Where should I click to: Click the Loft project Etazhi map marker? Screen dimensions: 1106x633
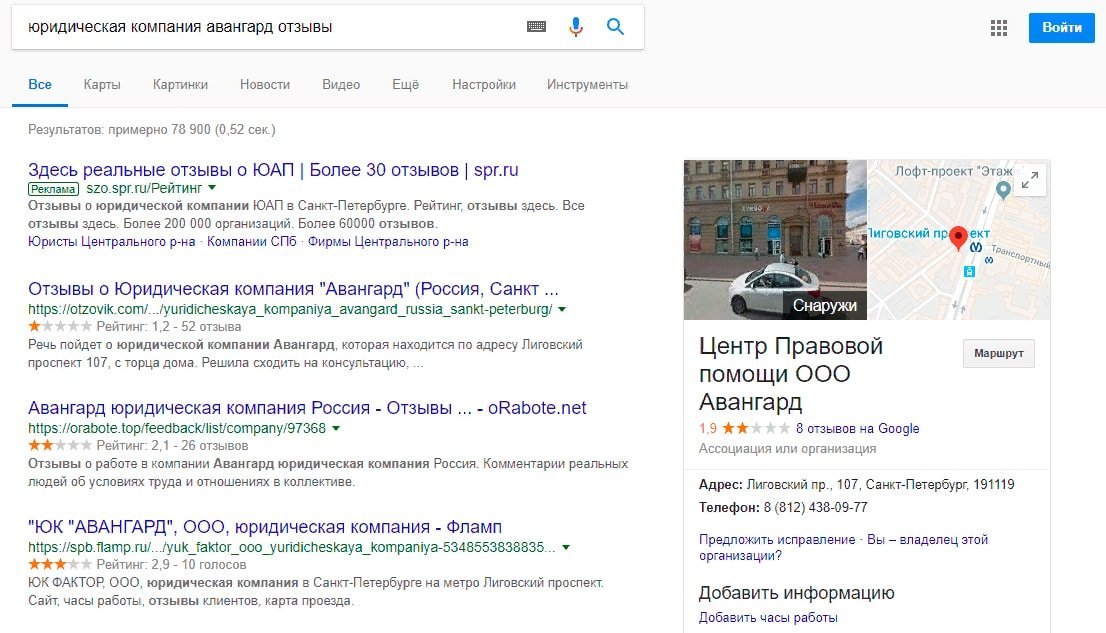click(x=1003, y=189)
